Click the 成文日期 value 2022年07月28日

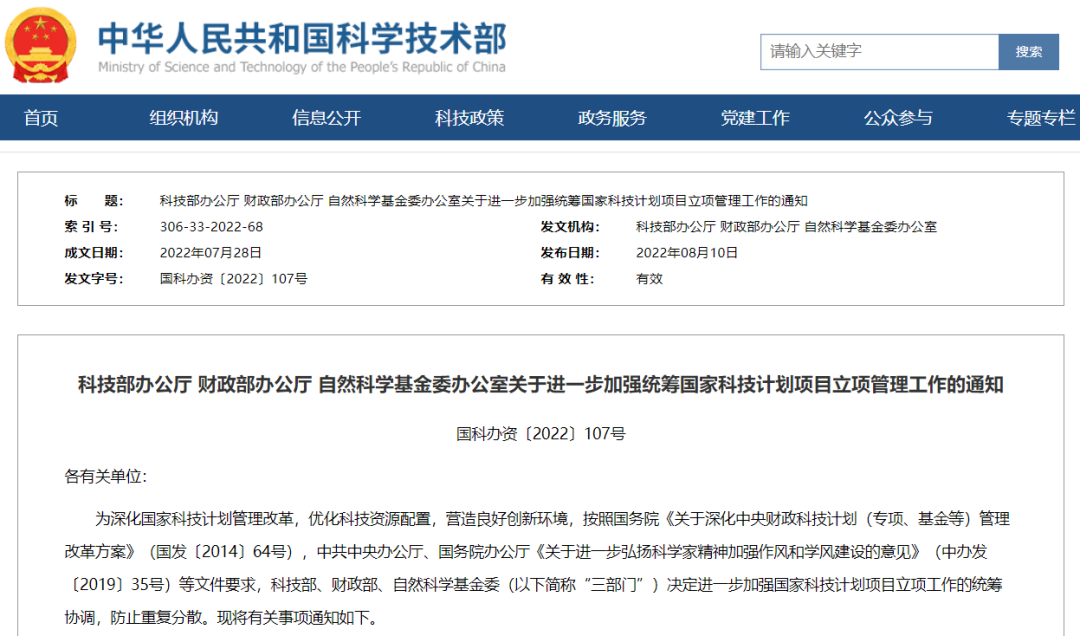[211, 253]
